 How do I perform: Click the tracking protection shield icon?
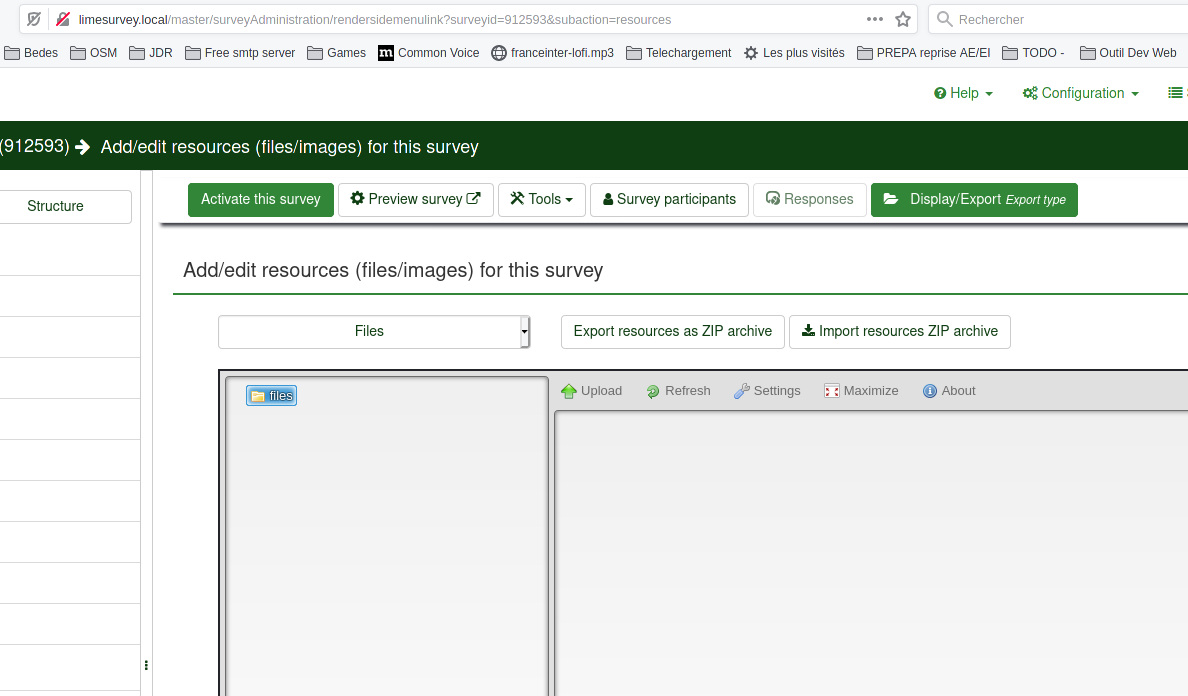click(x=35, y=19)
